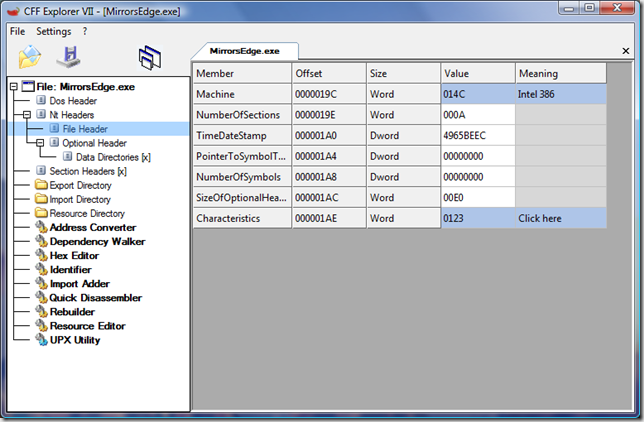Click the UPX Utility tool icon
The width and height of the screenshot is (644, 422).
click(x=41, y=339)
